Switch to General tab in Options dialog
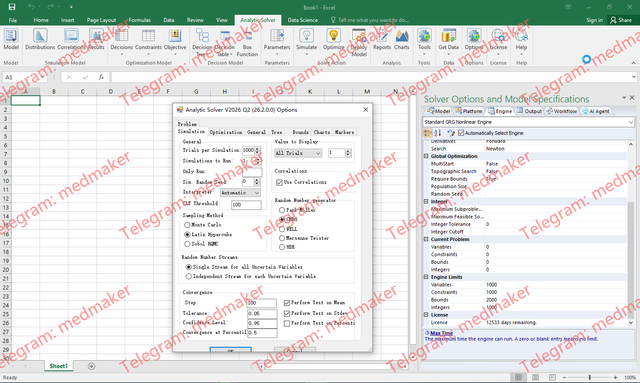This screenshot has width=640, height=383. [256, 132]
